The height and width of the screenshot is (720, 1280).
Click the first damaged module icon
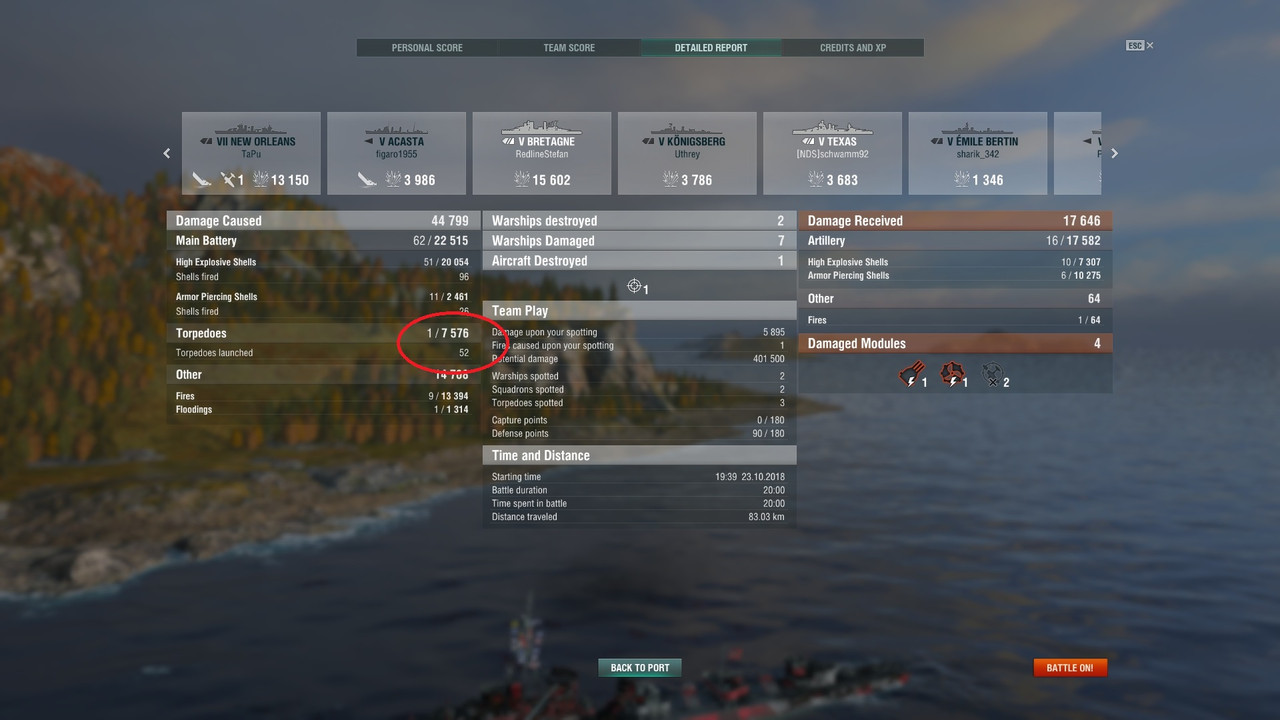click(x=911, y=375)
